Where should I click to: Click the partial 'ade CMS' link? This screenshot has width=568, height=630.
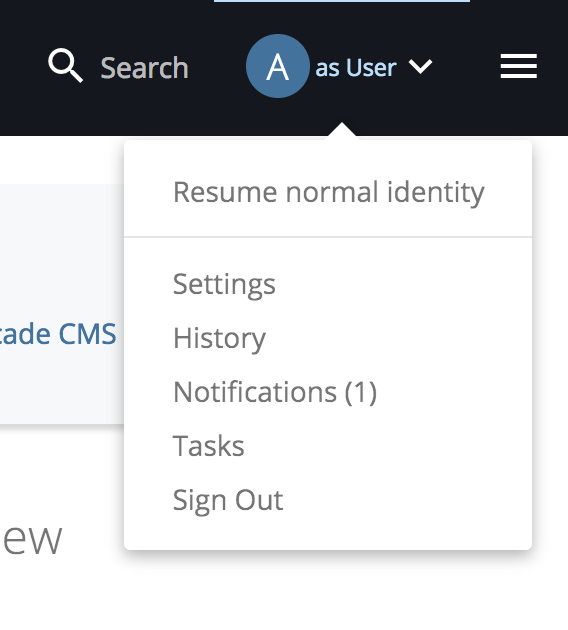(58, 333)
